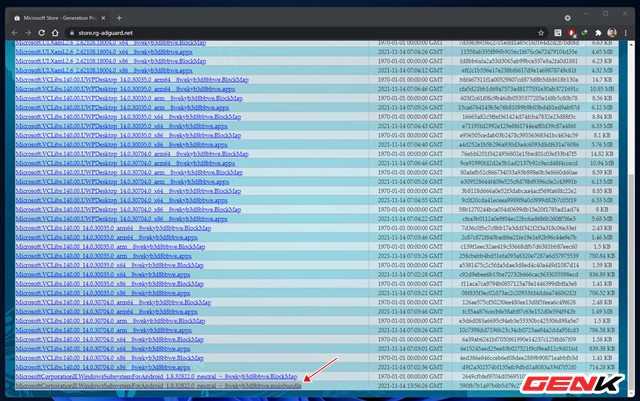The width and height of the screenshot is (640, 401).
Task: Select the date cell '2021-11-14 13:56:26 GMT'
Action: click(x=410, y=385)
